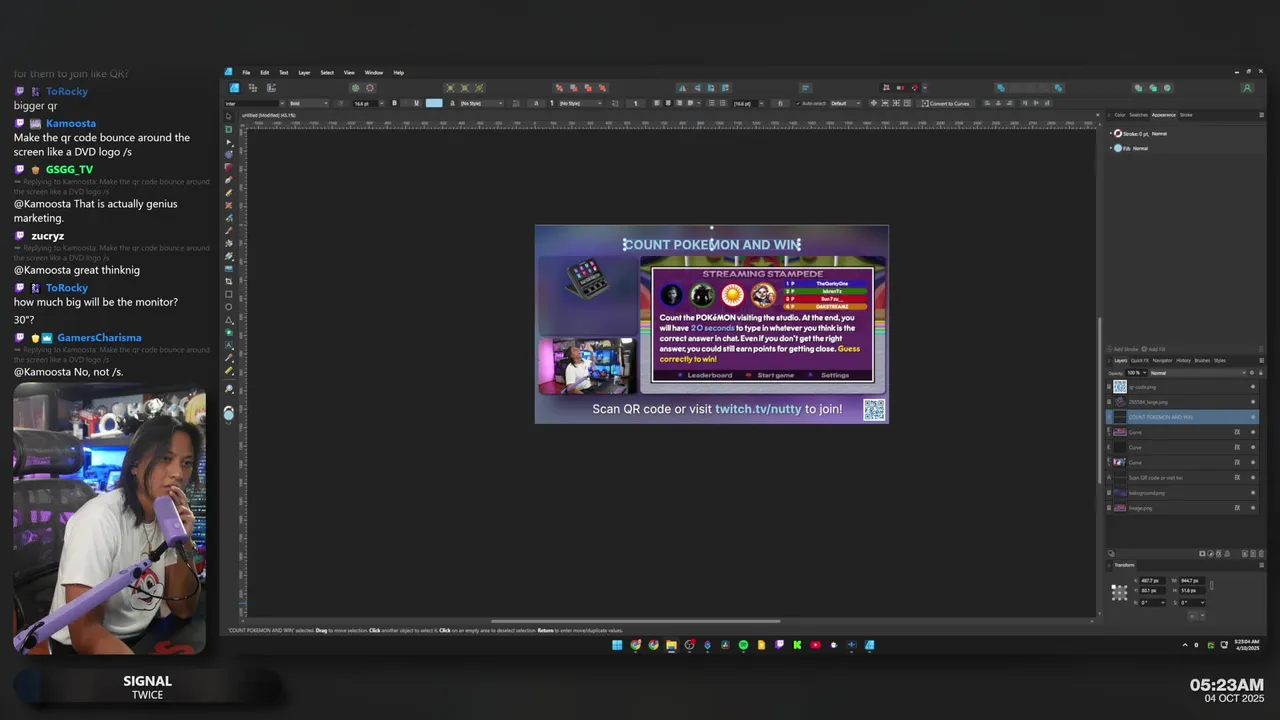Click the Stroke color ring in Appearance
The image size is (1280, 720).
[1119, 133]
